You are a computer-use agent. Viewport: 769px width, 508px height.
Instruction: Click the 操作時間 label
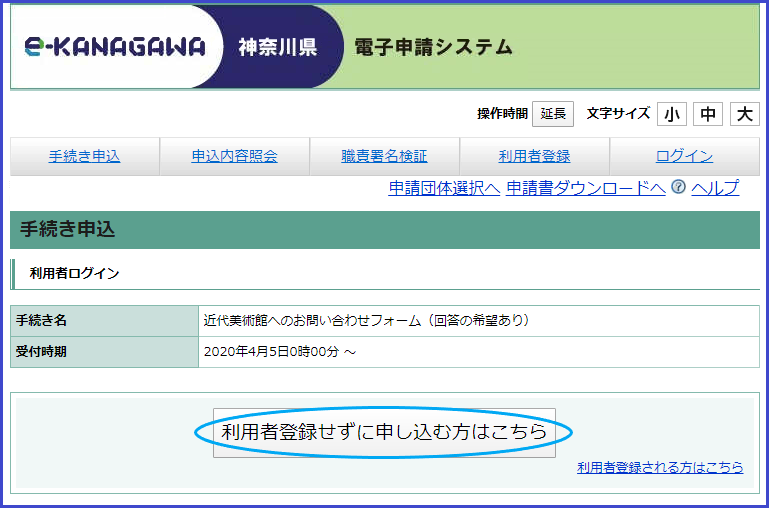pyautogui.click(x=502, y=114)
